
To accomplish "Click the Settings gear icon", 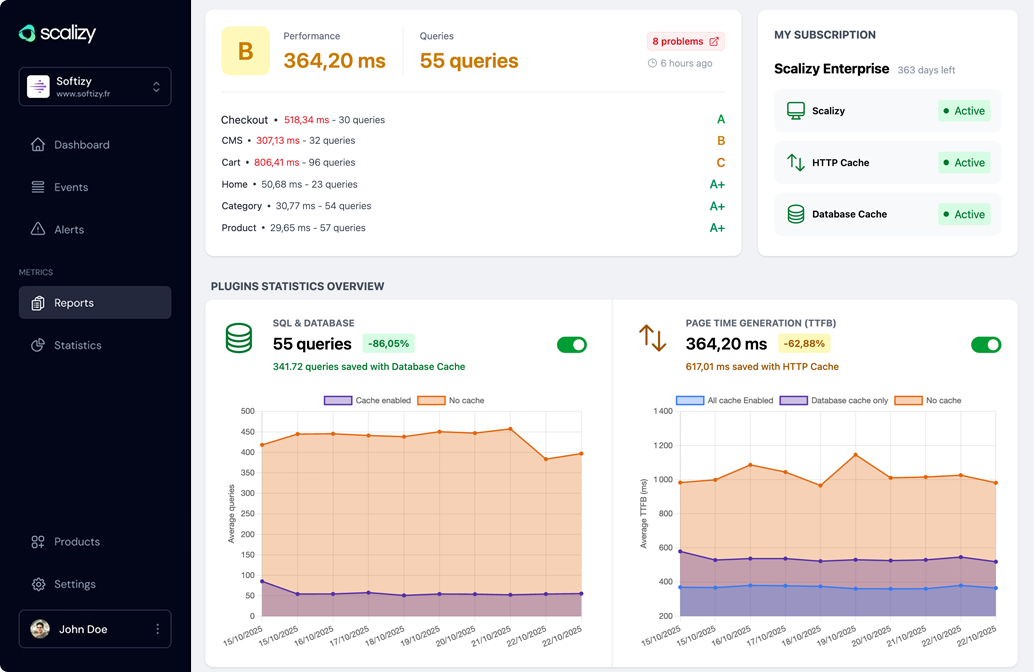I will coord(38,584).
